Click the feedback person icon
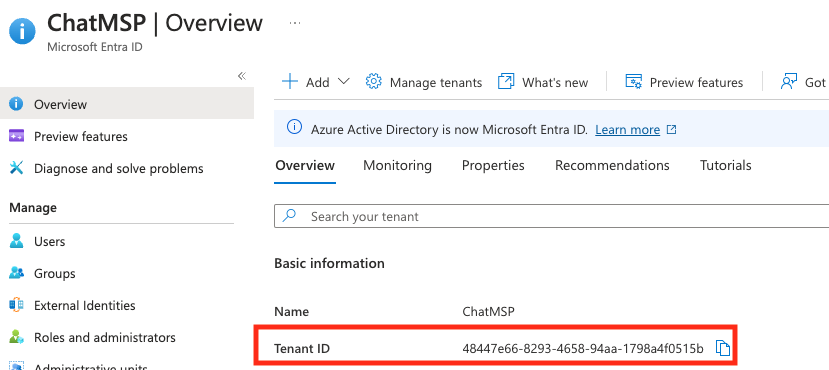 pyautogui.click(x=788, y=82)
